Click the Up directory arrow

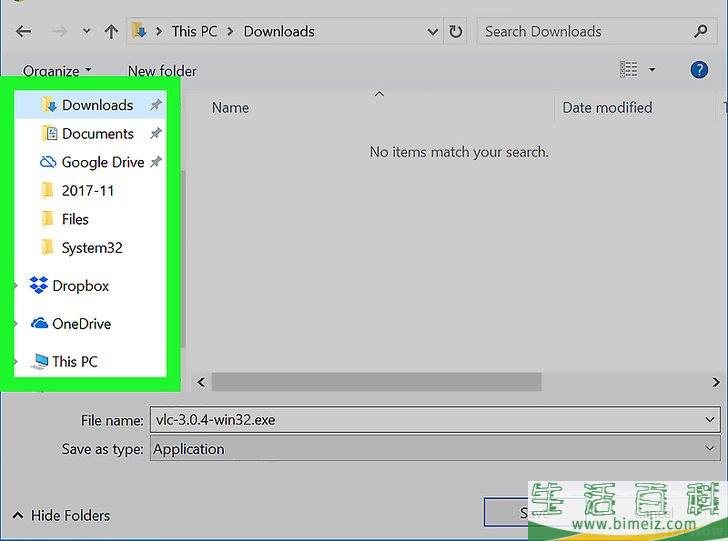click(110, 32)
